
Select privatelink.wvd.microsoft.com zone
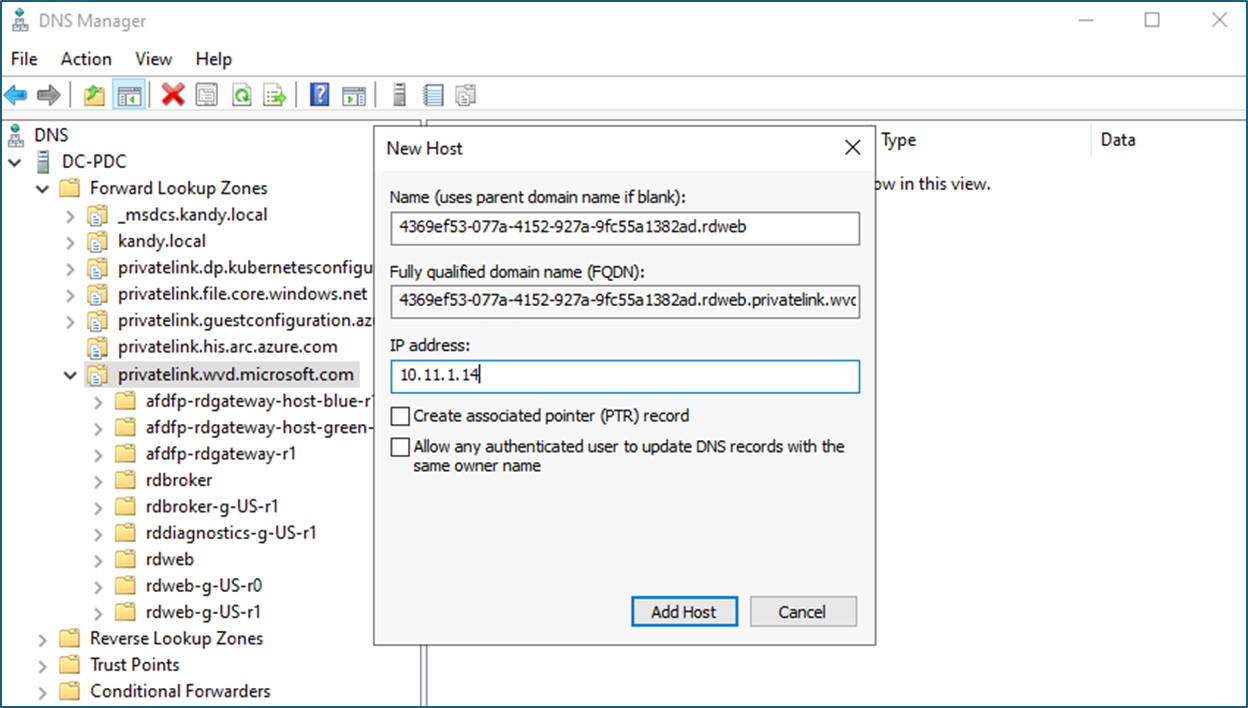tap(236, 375)
